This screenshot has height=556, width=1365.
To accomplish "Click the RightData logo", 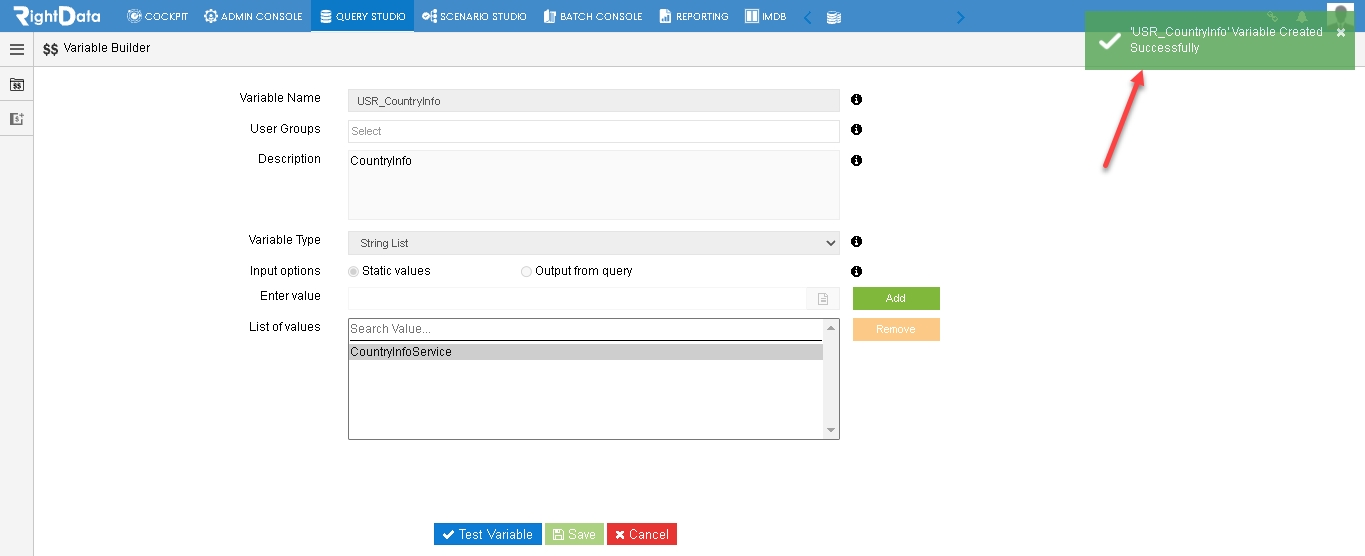I will coord(57,16).
